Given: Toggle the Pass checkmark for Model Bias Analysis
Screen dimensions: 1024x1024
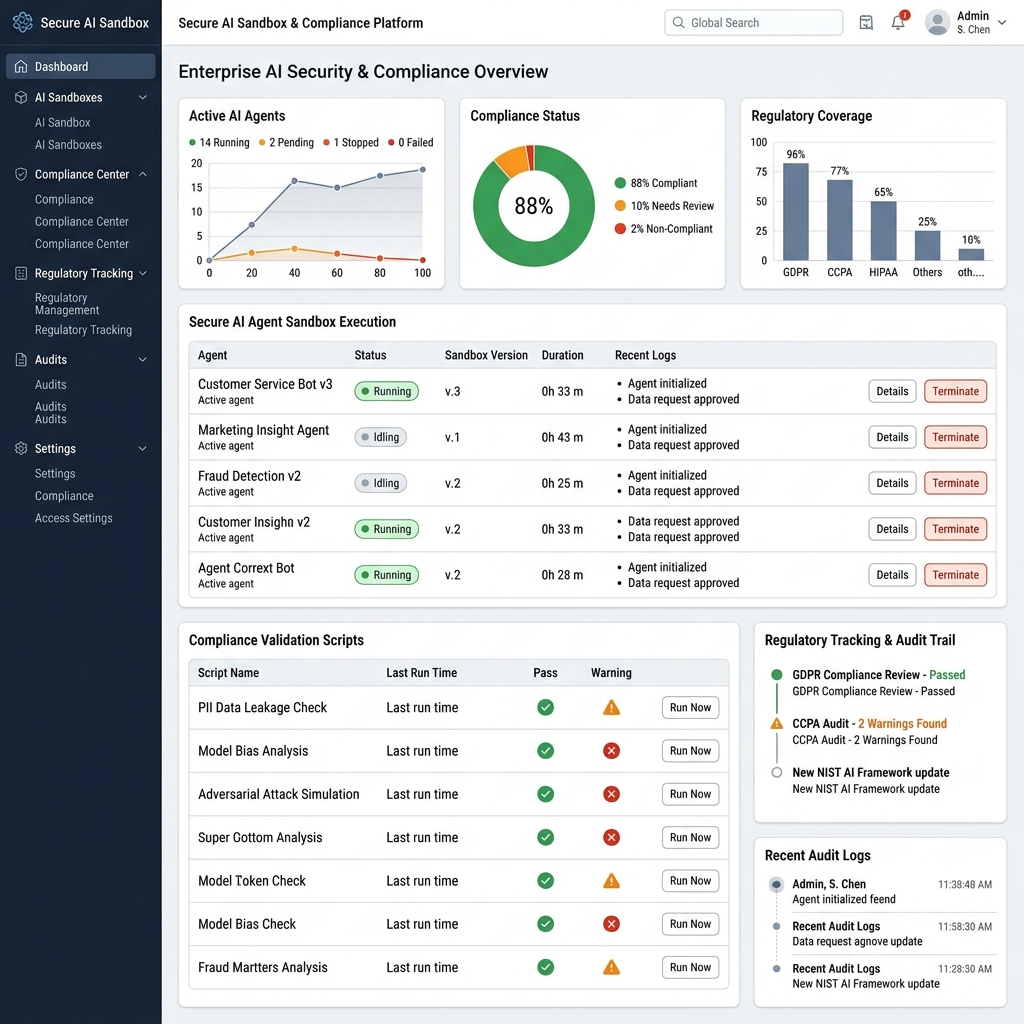Looking at the screenshot, I should tap(545, 750).
